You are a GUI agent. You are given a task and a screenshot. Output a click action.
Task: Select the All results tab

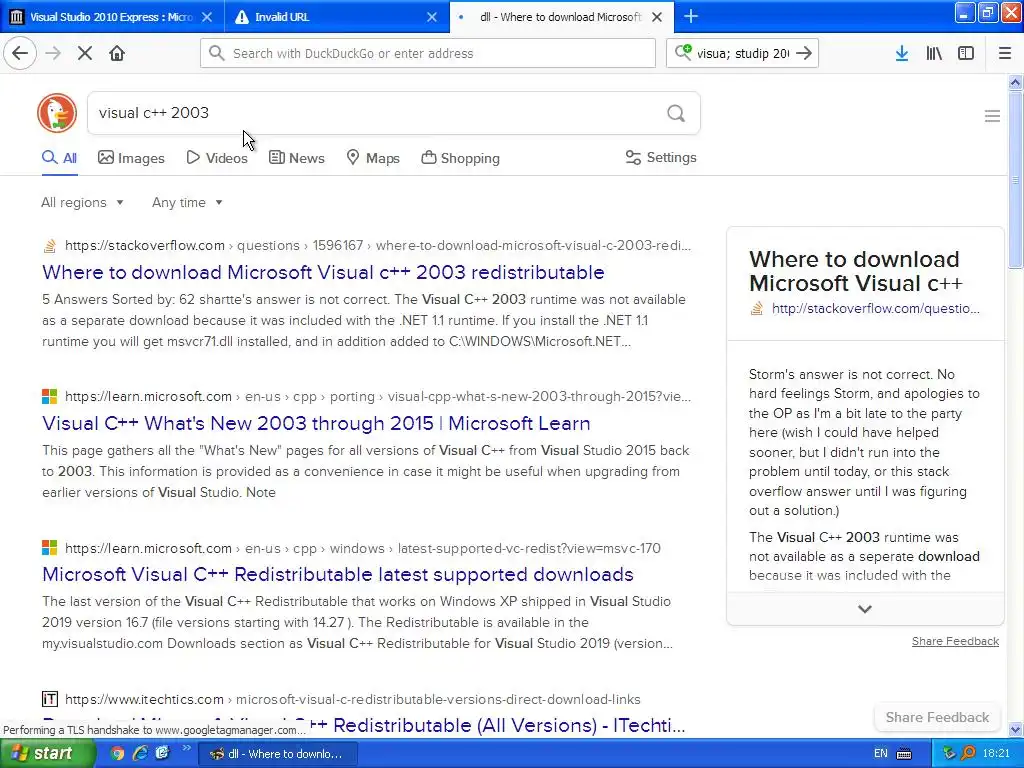[59, 158]
